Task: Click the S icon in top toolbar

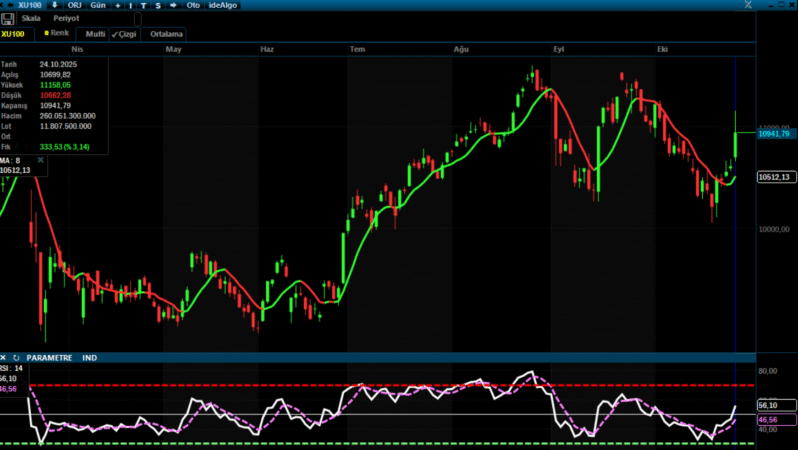Action: tap(158, 5)
